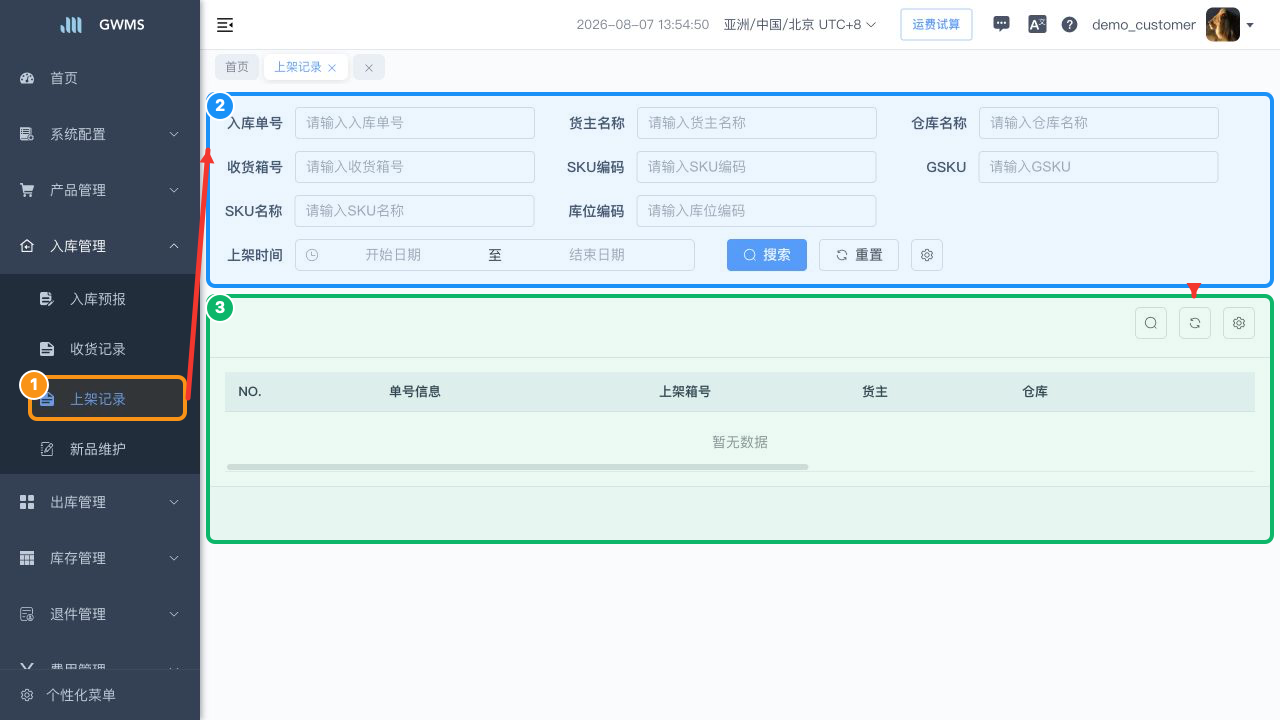
Task: Open the user menu caret beside avatar
Action: point(1250,25)
